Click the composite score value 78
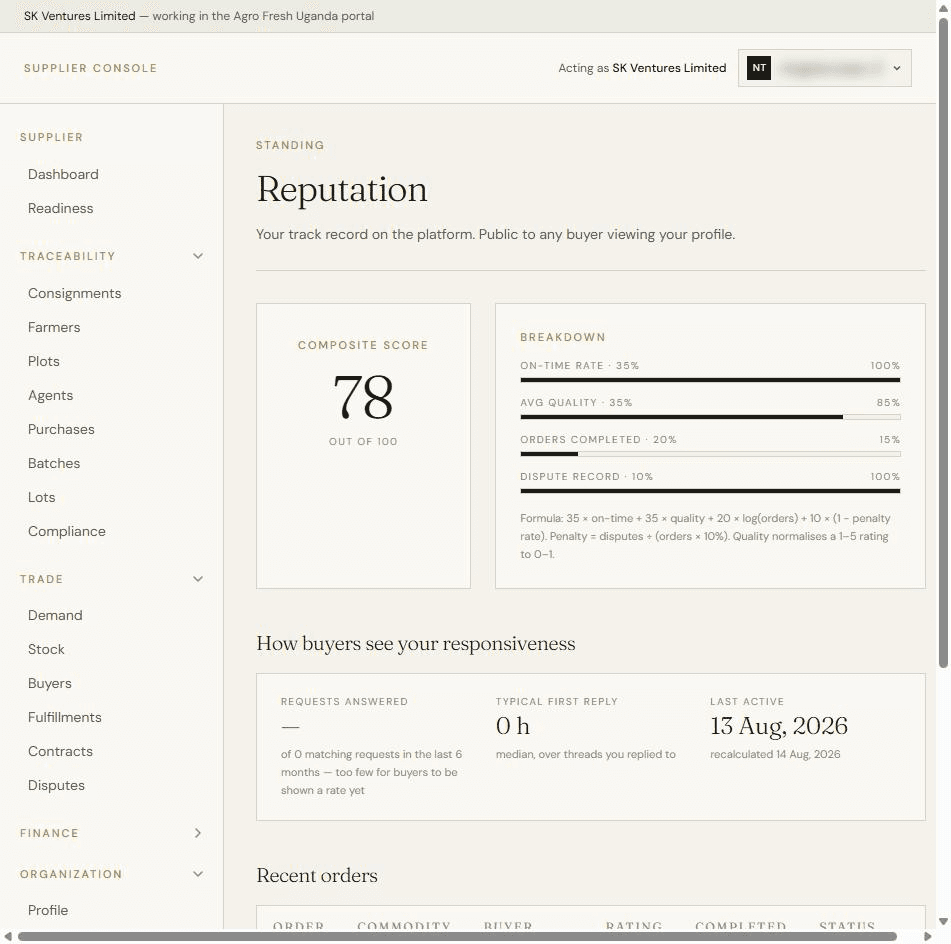The height and width of the screenshot is (944, 951). coord(363,397)
